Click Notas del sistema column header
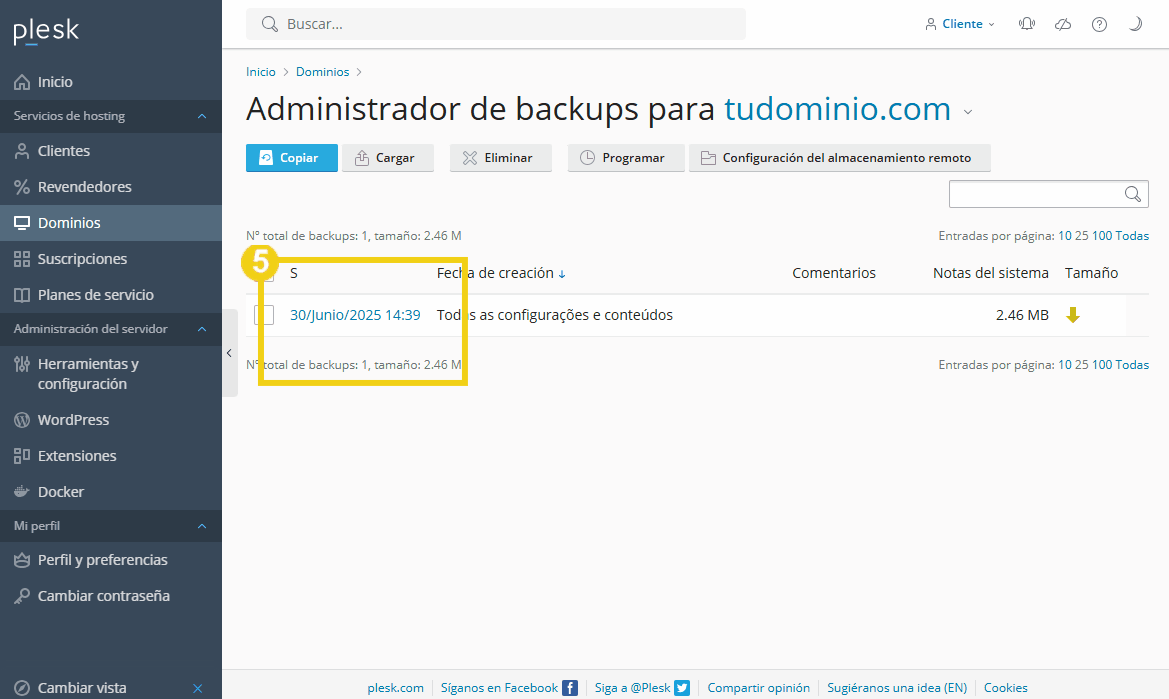 pyautogui.click(x=990, y=273)
